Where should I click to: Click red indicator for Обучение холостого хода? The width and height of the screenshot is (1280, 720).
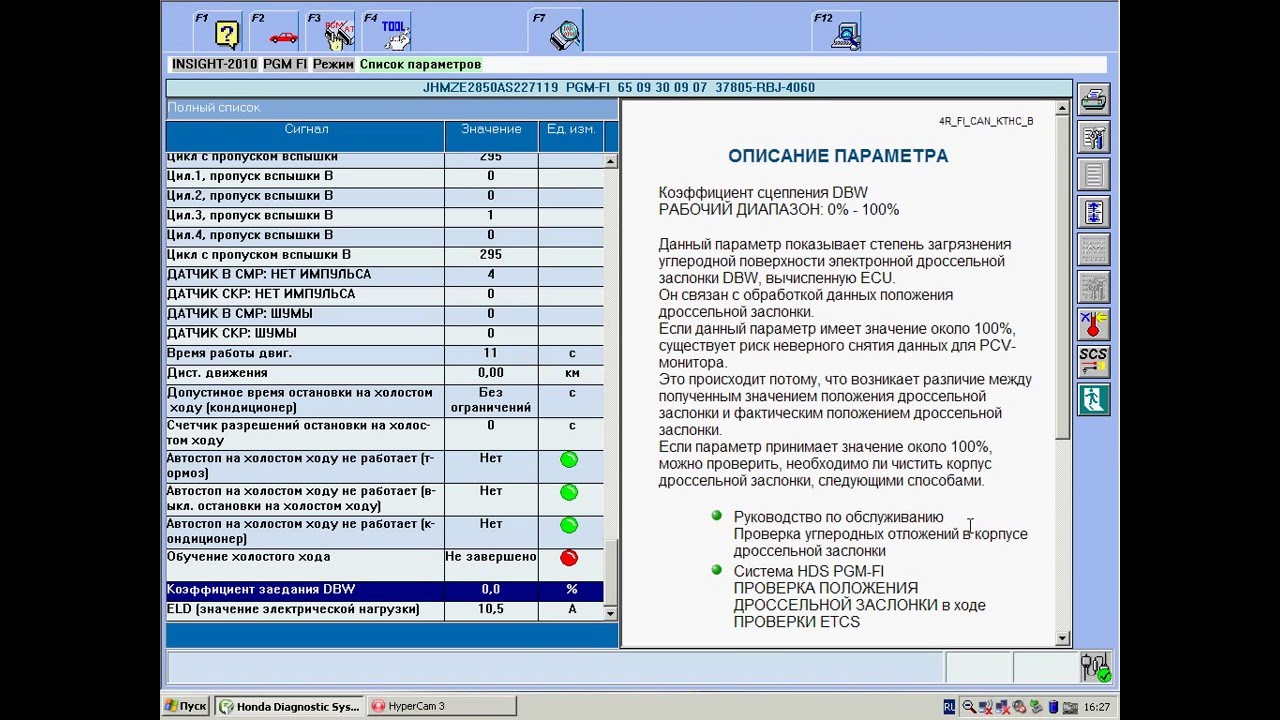(569, 558)
